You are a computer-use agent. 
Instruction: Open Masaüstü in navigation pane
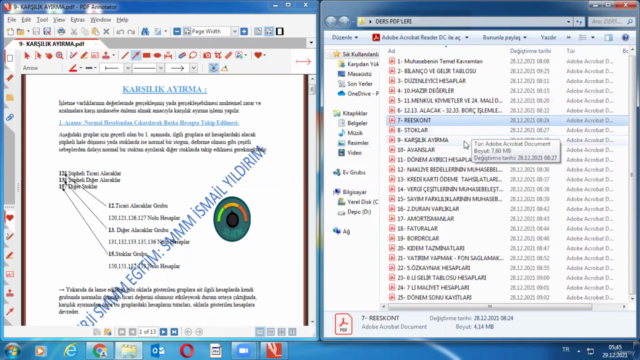[359, 74]
